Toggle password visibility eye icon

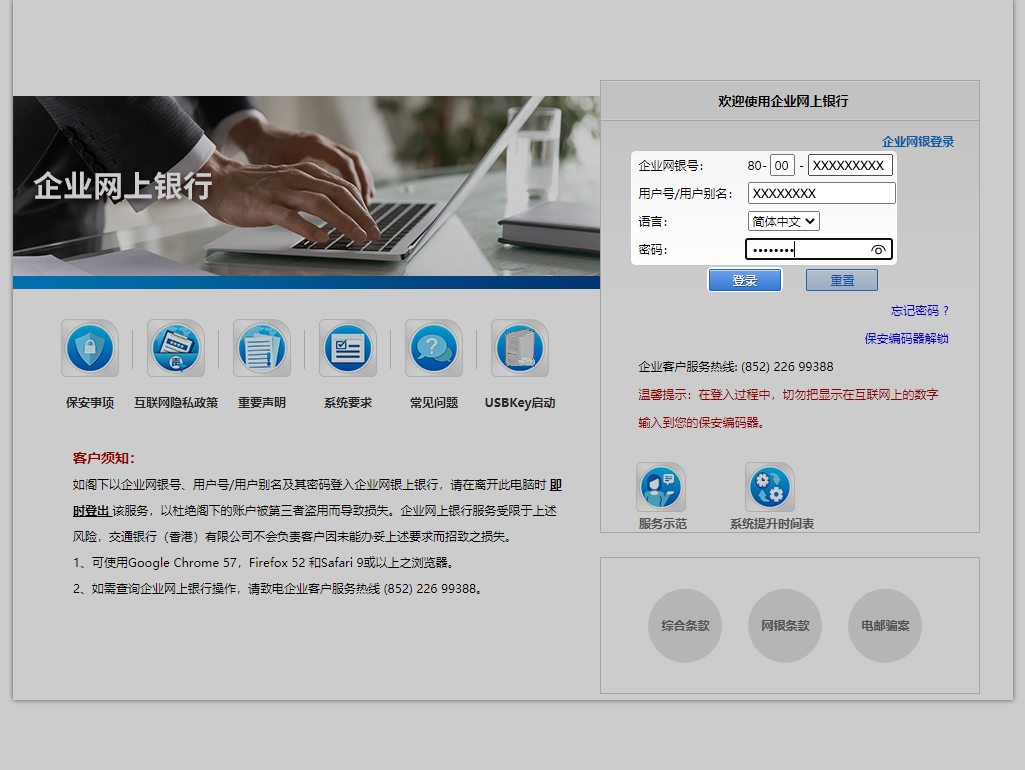(x=878, y=250)
